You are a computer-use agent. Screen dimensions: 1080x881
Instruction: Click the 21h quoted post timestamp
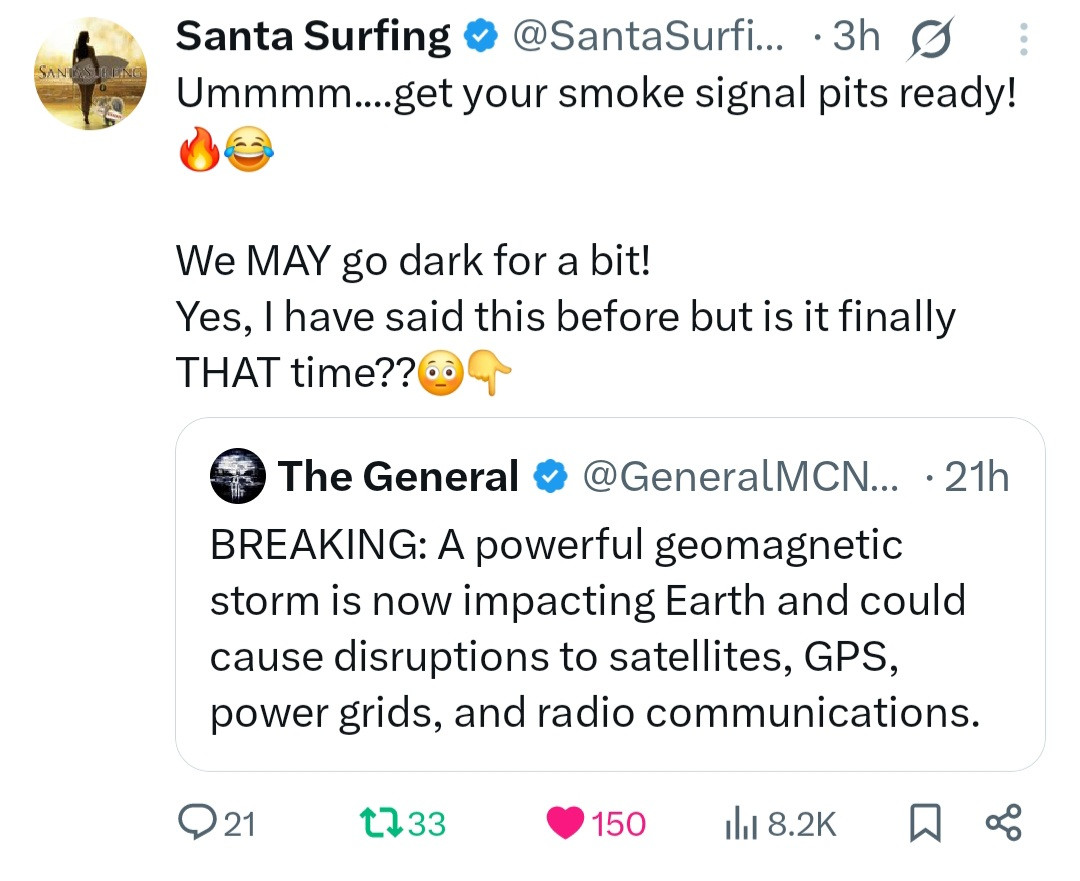975,477
